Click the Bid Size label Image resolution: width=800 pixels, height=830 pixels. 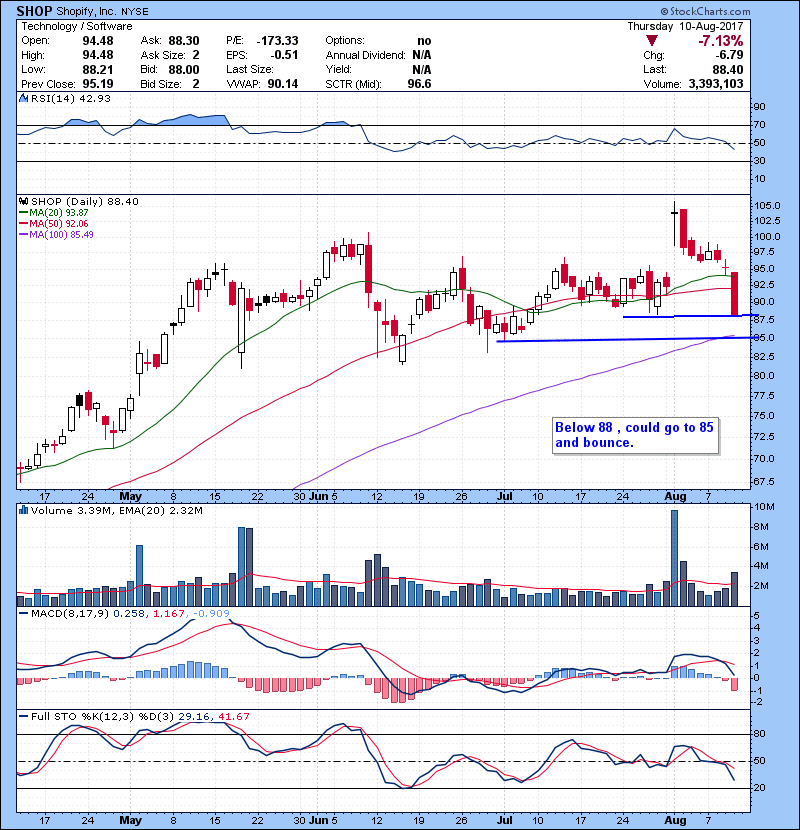click(x=161, y=84)
